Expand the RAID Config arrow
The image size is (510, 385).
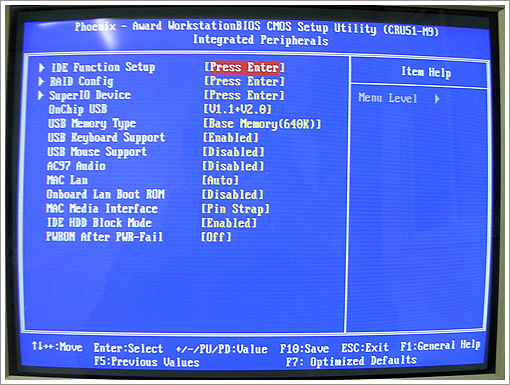[x=41, y=82]
